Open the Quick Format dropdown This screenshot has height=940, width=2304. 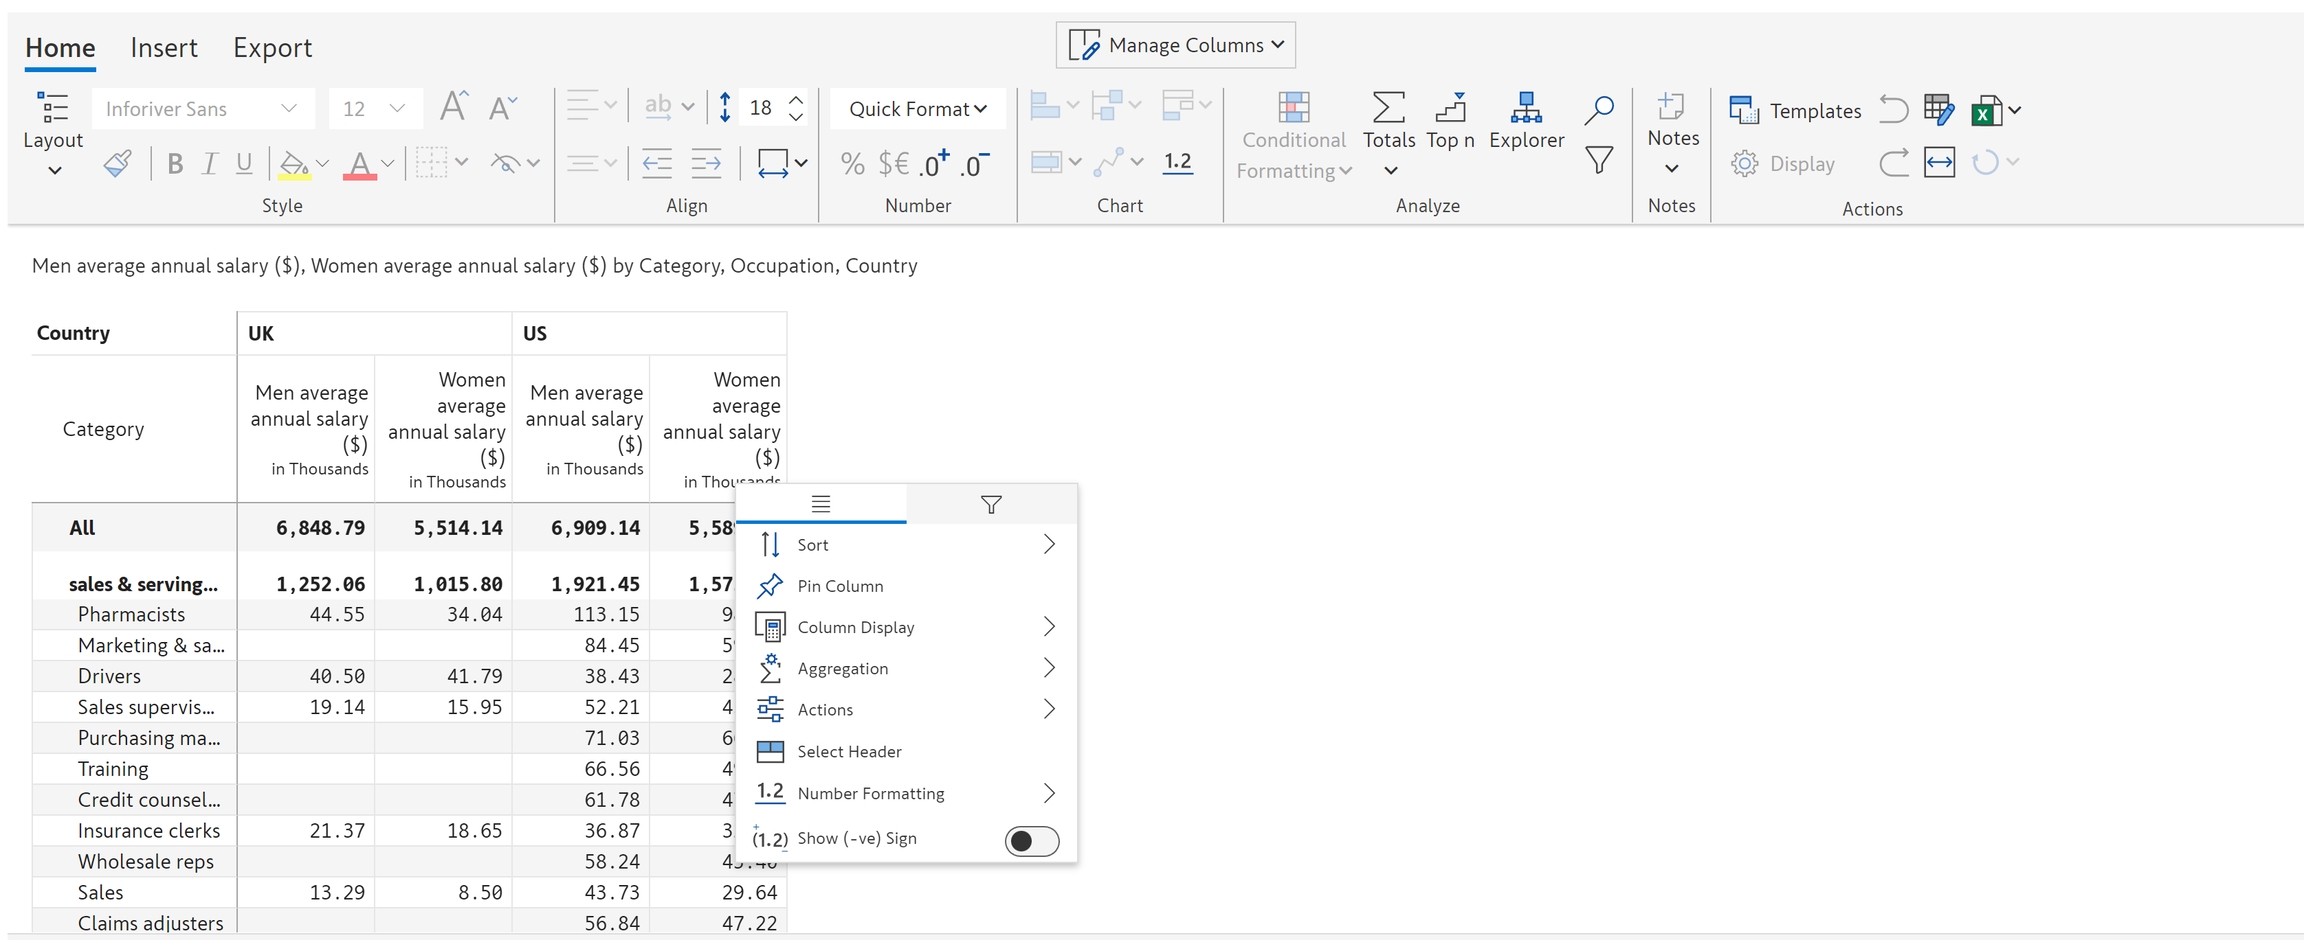[x=917, y=109]
